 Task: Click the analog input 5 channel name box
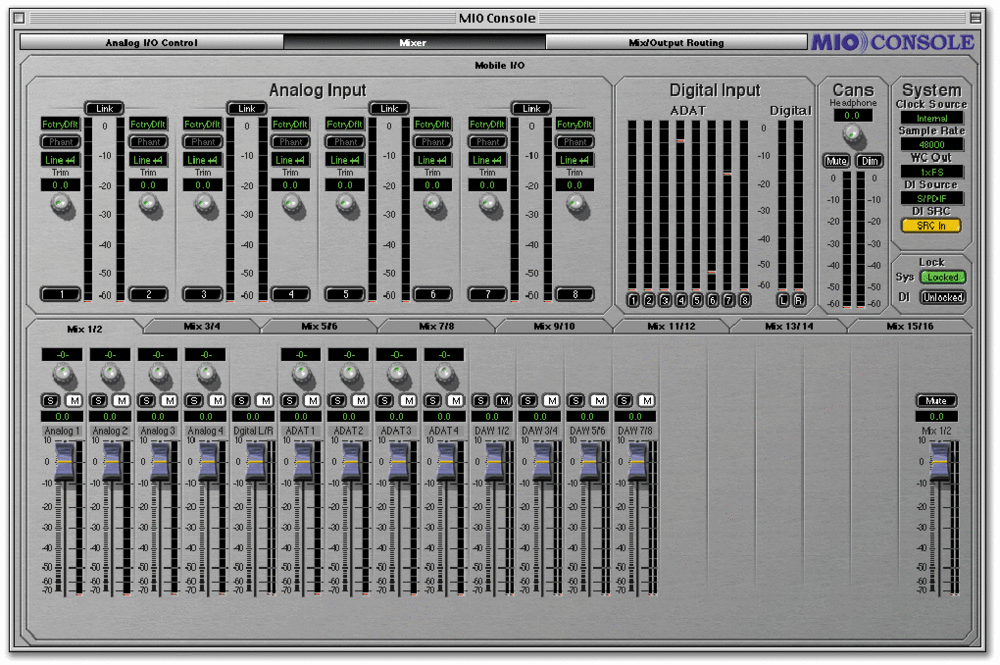(x=345, y=294)
